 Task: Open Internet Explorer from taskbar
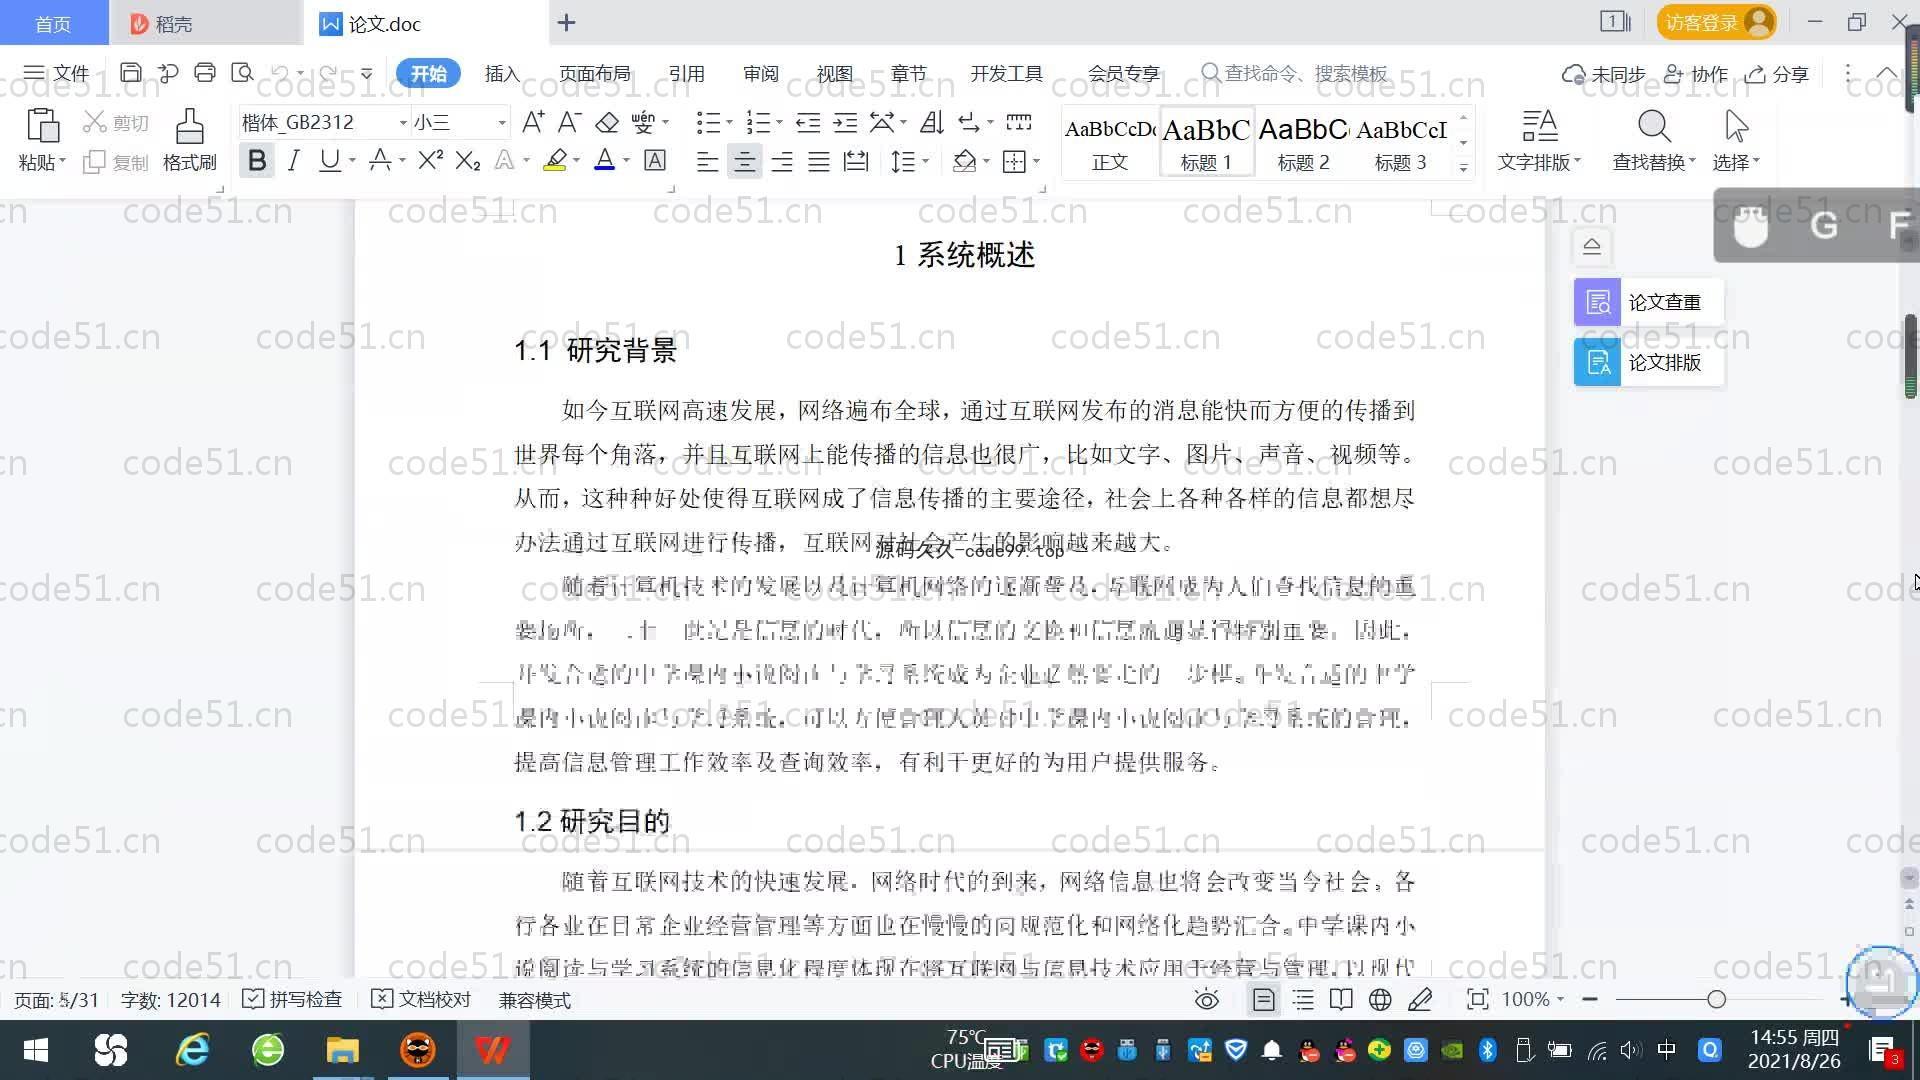pos(192,1050)
